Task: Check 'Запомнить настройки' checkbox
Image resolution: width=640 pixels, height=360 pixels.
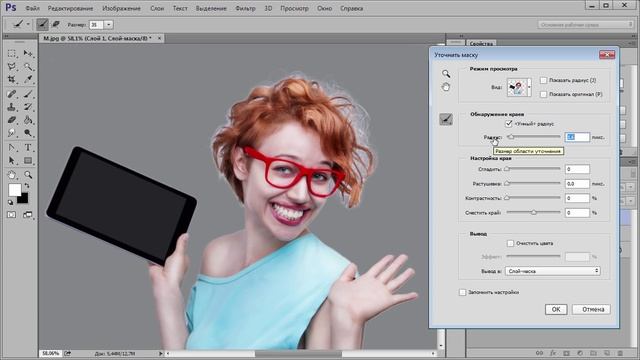Action: [x=462, y=292]
